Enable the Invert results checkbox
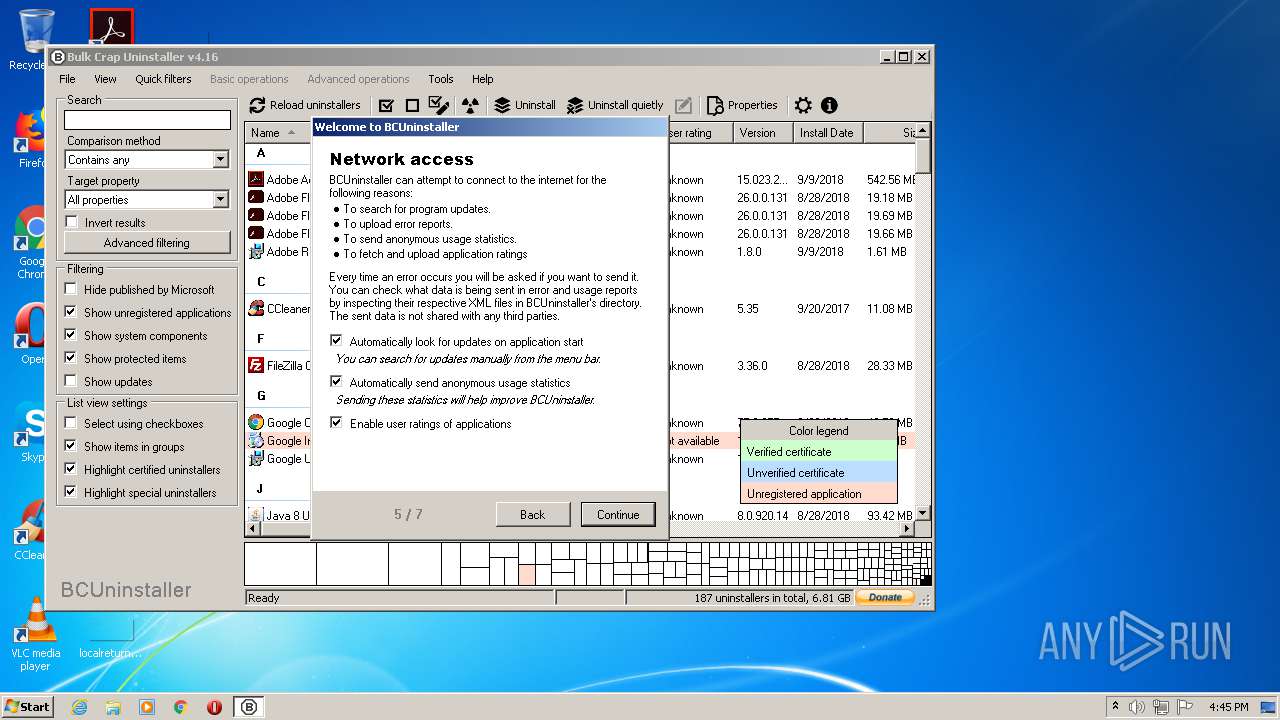Image resolution: width=1280 pixels, height=720 pixels. [x=71, y=222]
